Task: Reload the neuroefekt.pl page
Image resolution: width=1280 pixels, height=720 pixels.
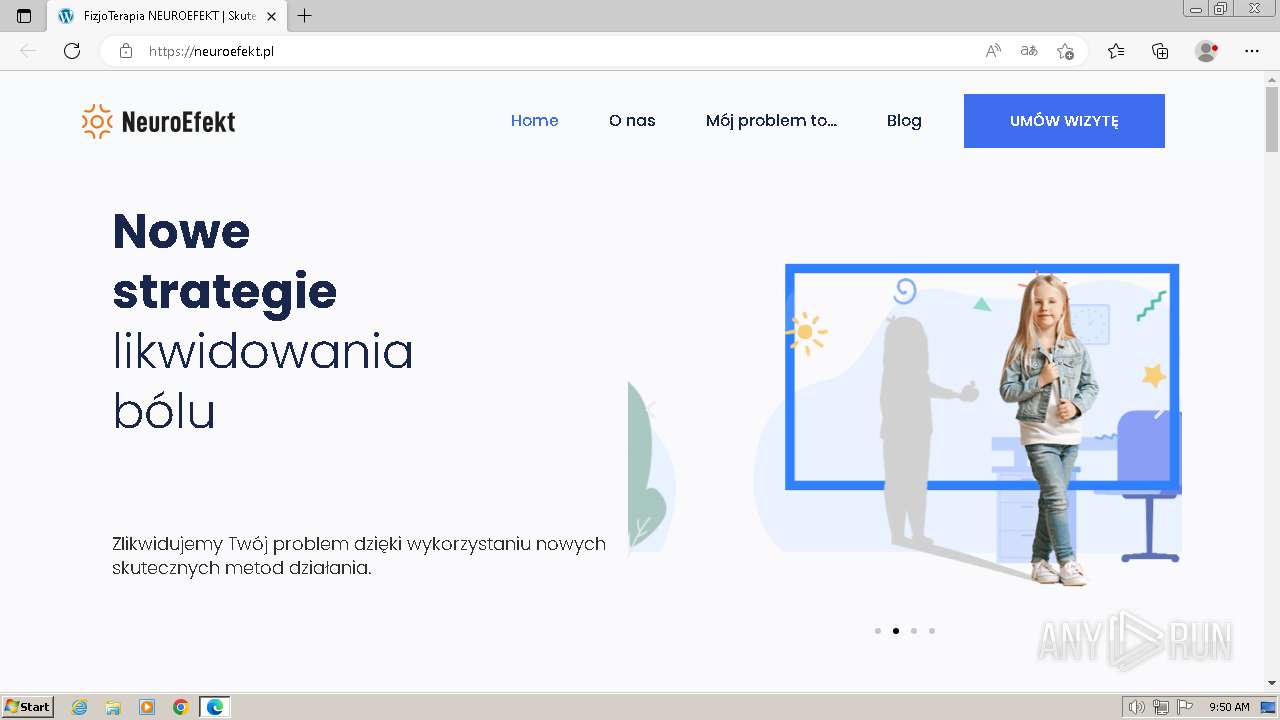Action: (x=72, y=51)
